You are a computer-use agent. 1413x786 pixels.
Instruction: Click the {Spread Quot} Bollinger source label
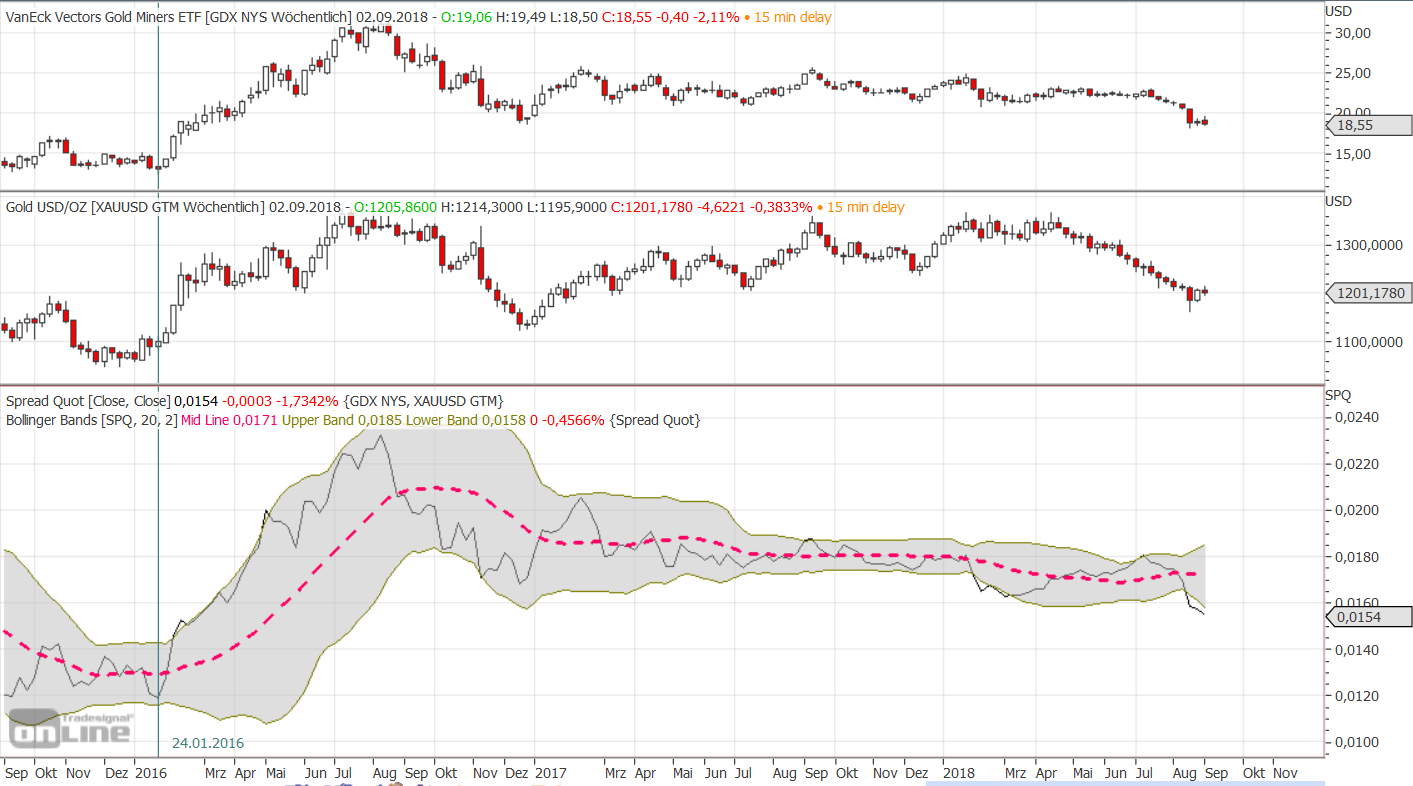coord(654,420)
